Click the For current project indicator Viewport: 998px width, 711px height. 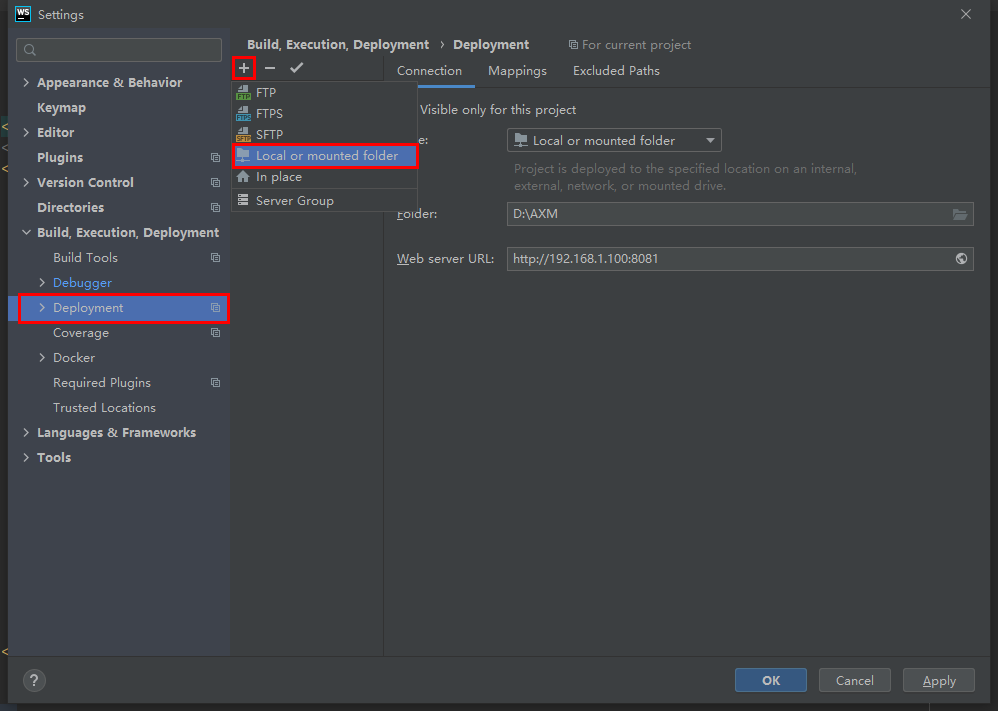tap(629, 44)
